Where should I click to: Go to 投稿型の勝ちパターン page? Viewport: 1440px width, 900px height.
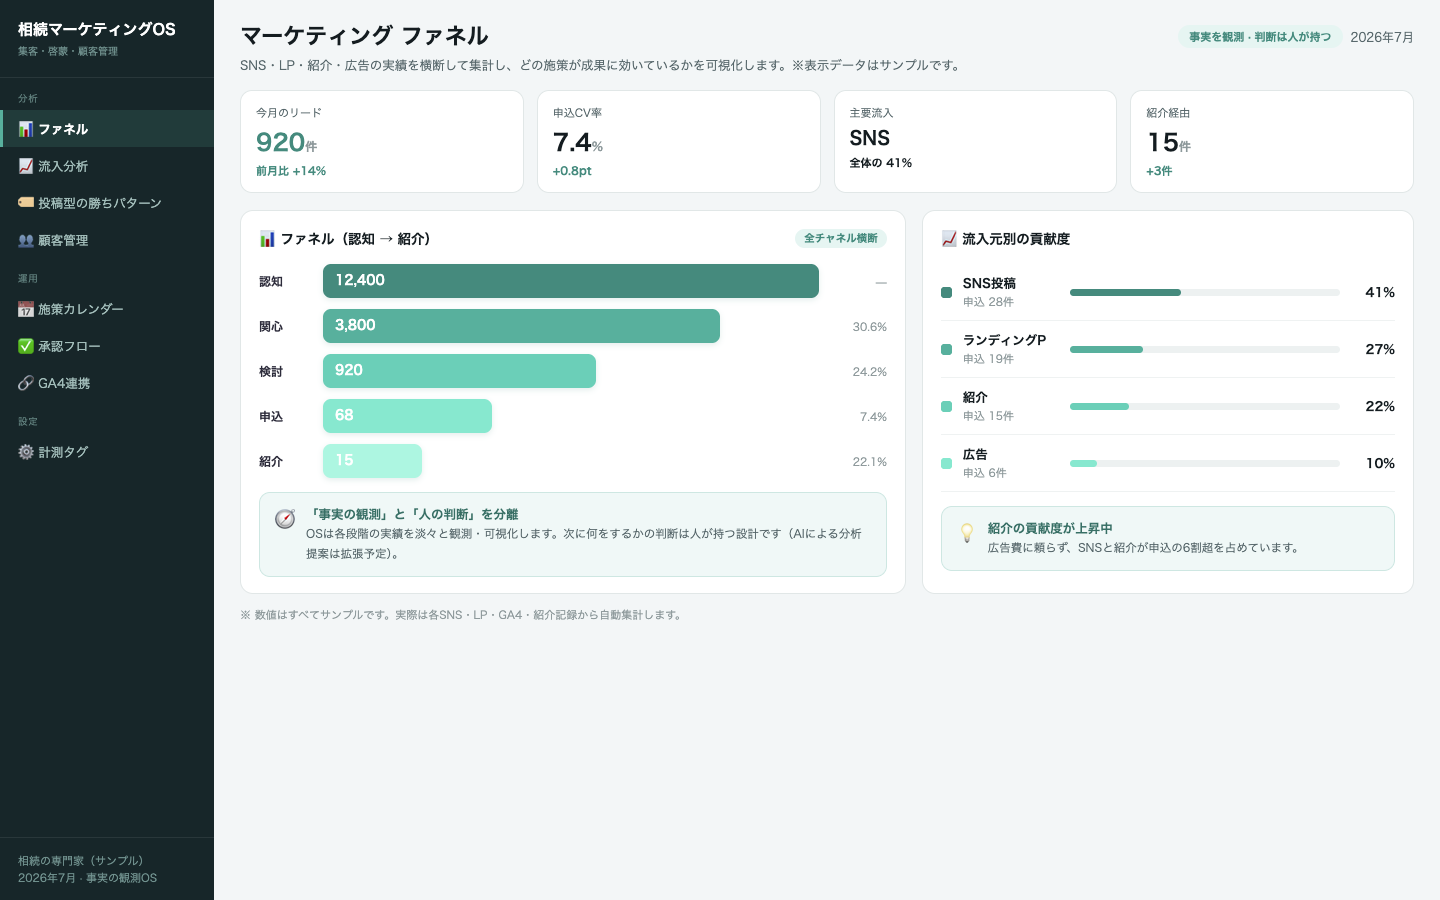(107, 203)
